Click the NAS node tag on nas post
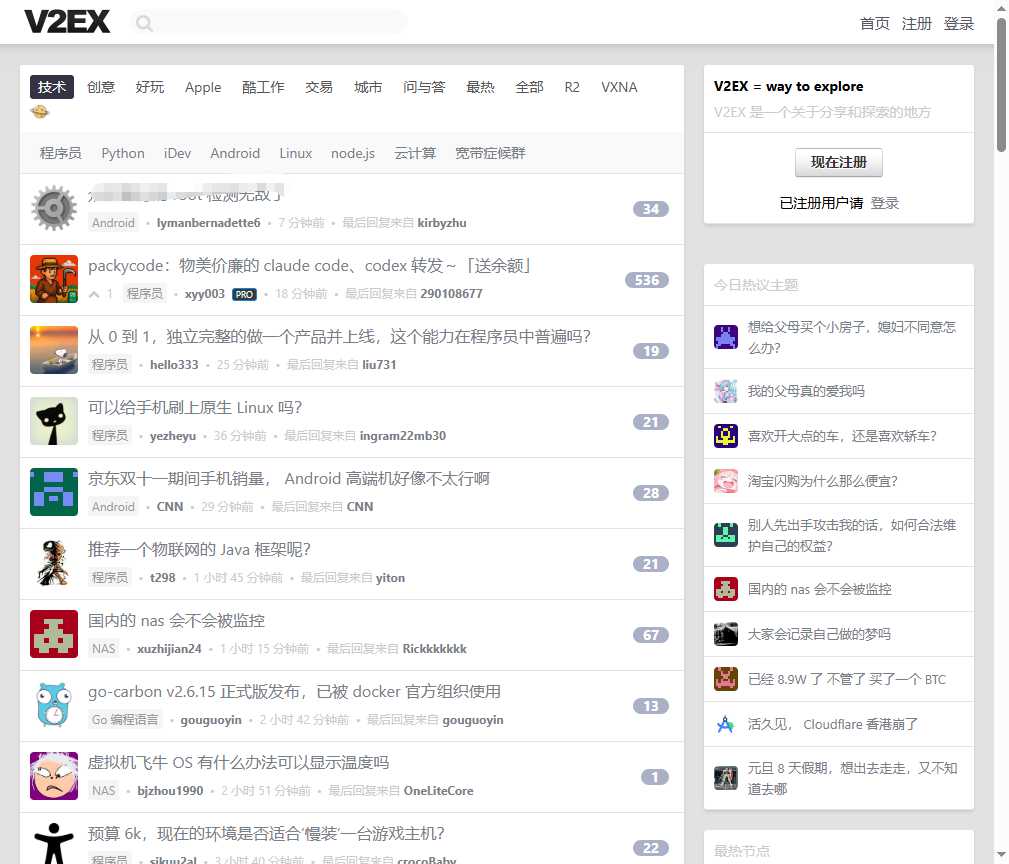This screenshot has height=864, width=1009. point(104,649)
